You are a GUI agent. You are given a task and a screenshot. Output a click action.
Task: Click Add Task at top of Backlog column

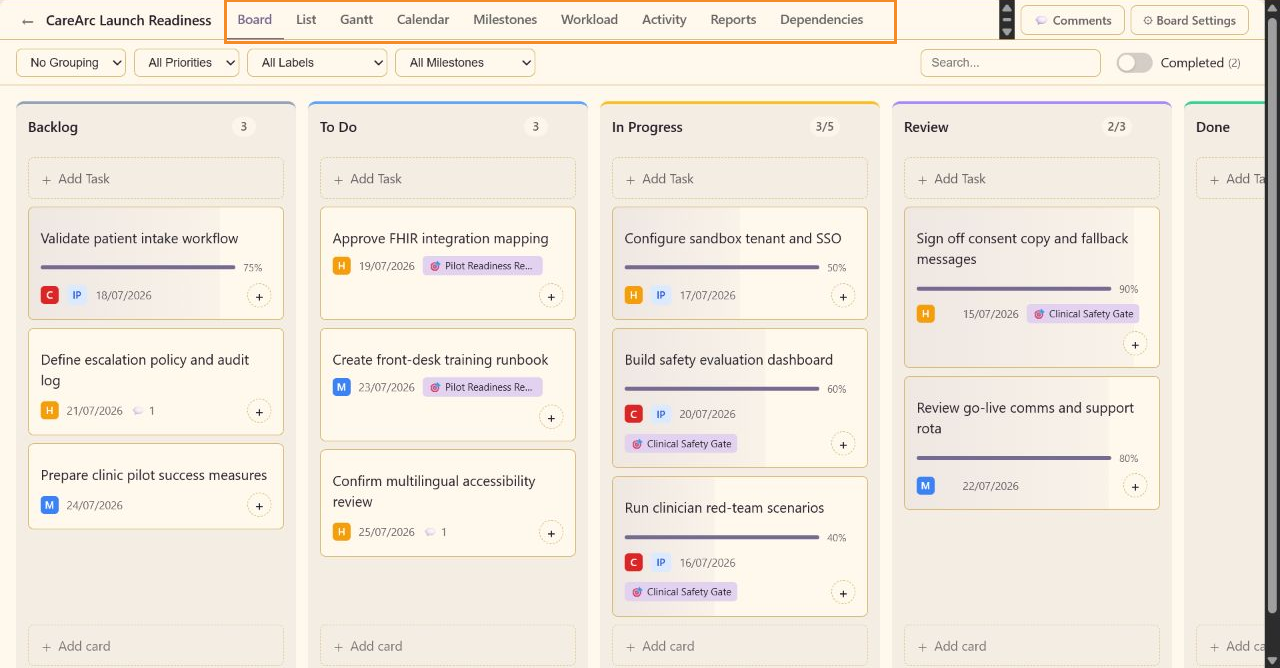point(156,179)
